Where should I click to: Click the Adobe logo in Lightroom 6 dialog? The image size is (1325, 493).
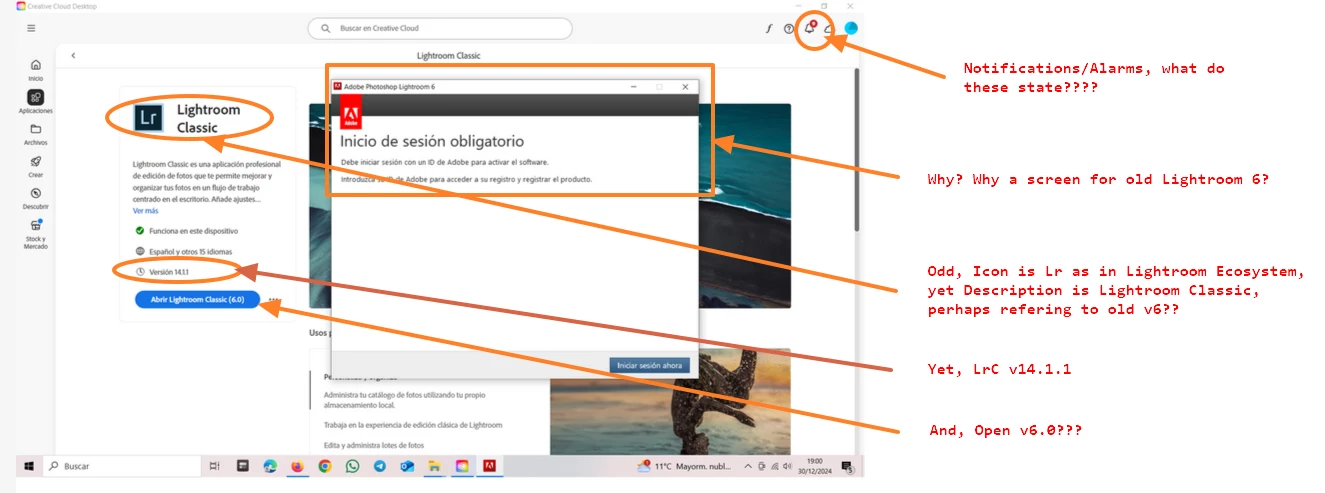(x=351, y=114)
